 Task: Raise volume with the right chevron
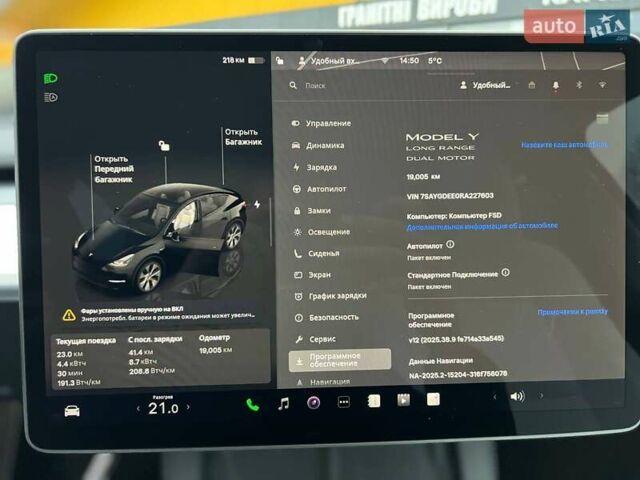pyautogui.click(x=541, y=396)
